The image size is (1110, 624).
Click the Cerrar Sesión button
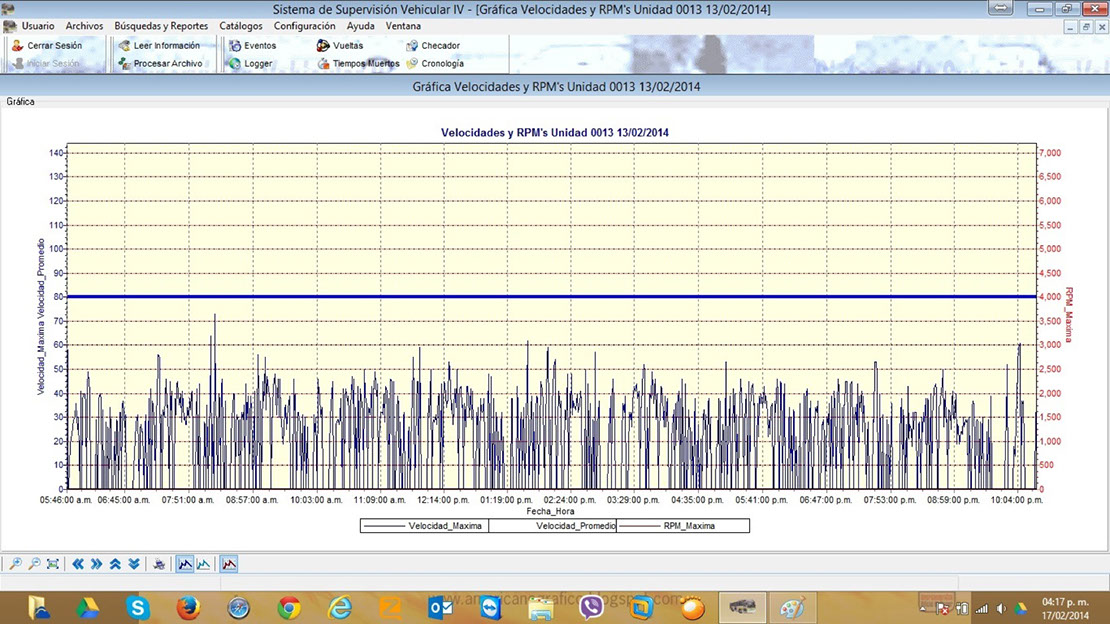[x=54, y=46]
